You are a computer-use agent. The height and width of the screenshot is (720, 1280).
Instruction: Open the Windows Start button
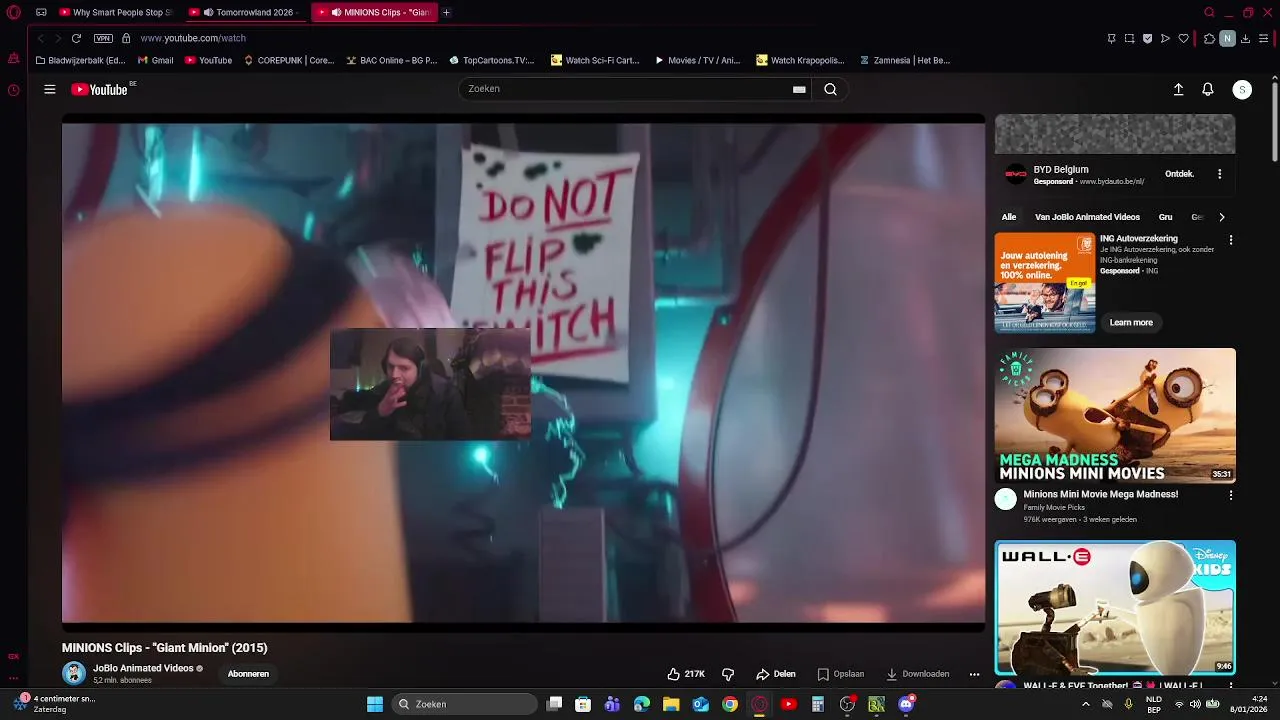tap(375, 704)
